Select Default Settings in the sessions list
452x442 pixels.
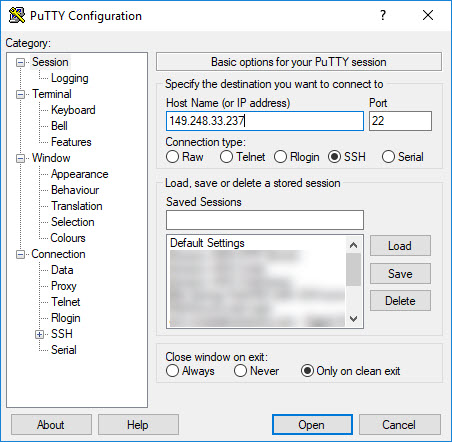coord(207,243)
